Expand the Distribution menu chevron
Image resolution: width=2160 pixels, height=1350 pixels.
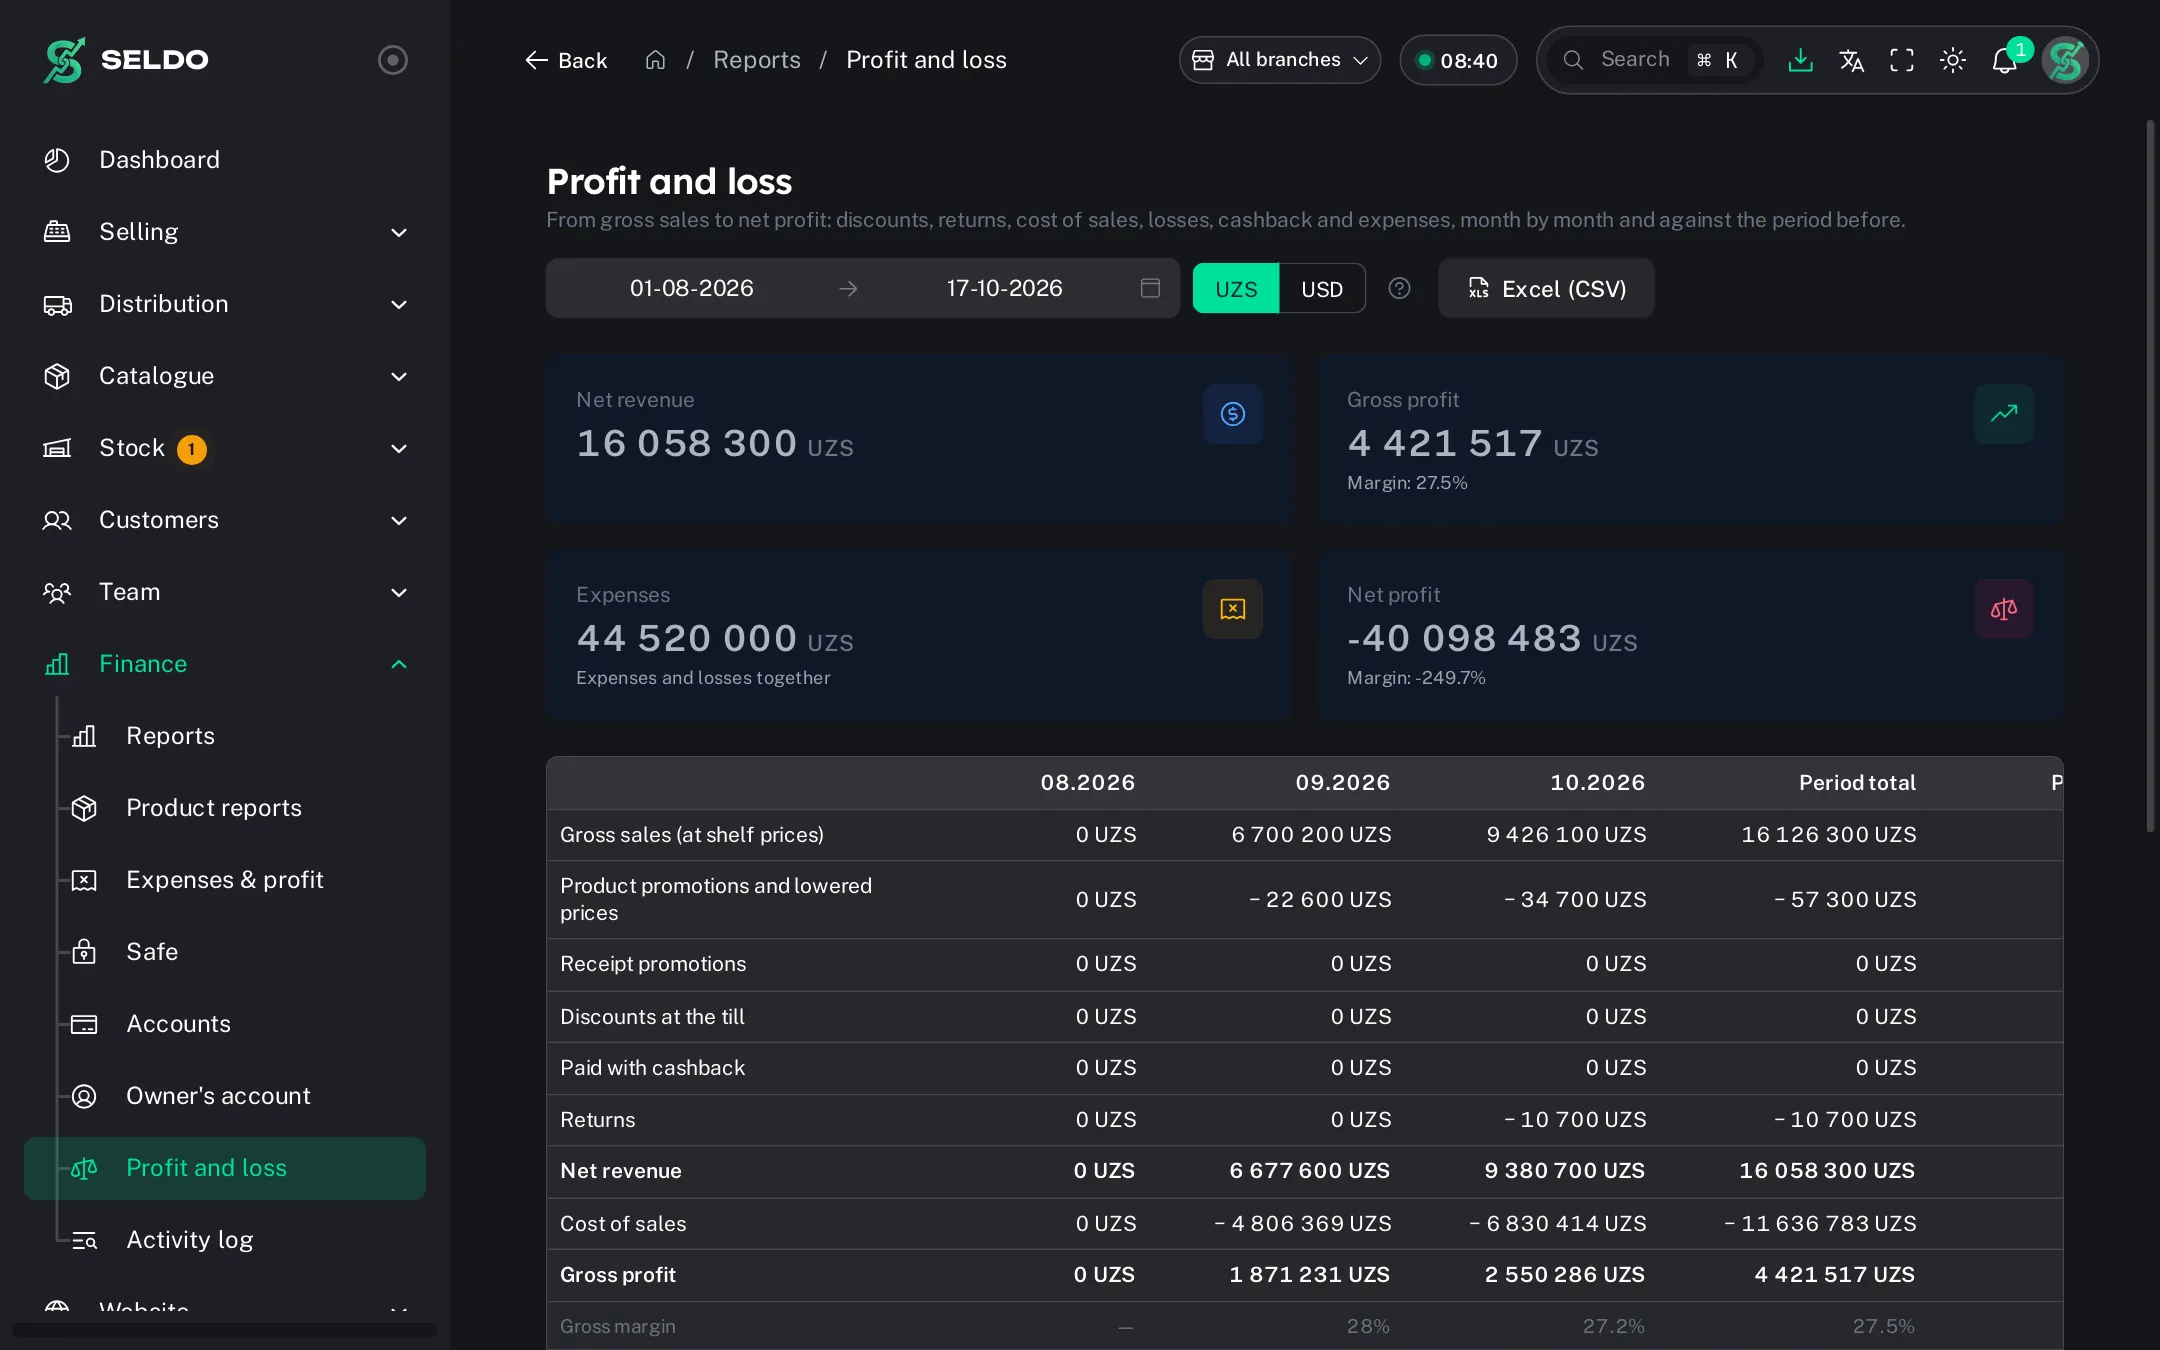click(x=399, y=304)
